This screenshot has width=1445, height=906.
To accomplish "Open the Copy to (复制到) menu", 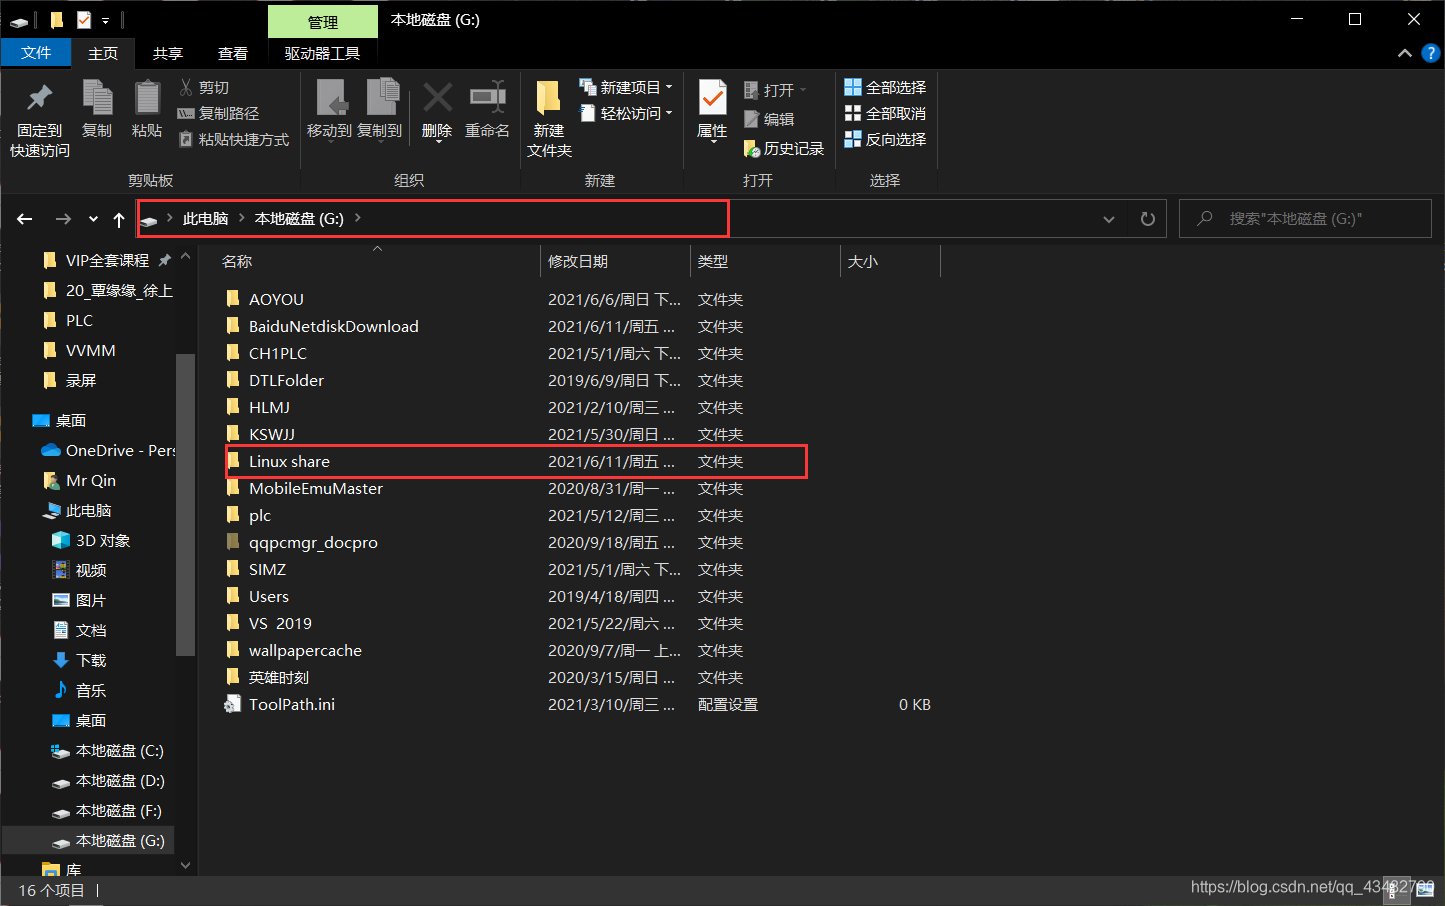I will (380, 110).
